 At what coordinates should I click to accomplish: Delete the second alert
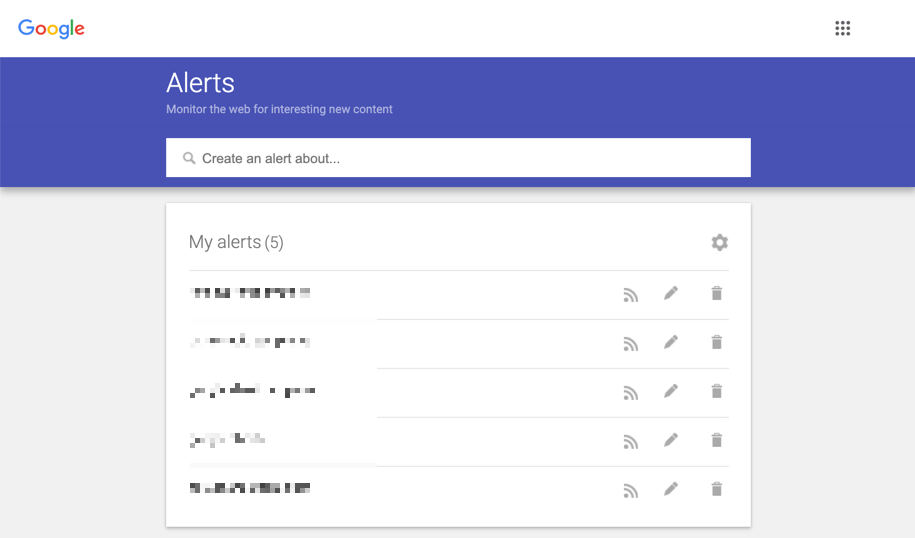[x=716, y=342]
